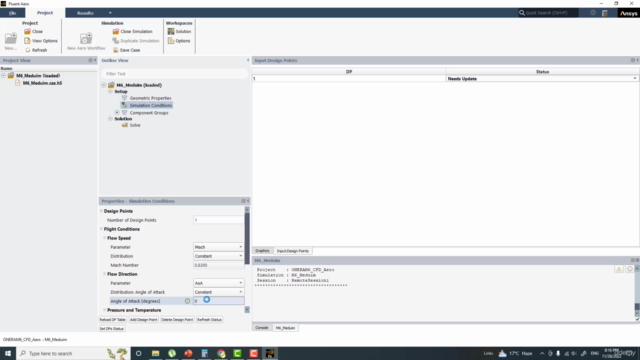This screenshot has width=640, height=360.
Task: Click warning icon in console panel
Action: pos(619,269)
